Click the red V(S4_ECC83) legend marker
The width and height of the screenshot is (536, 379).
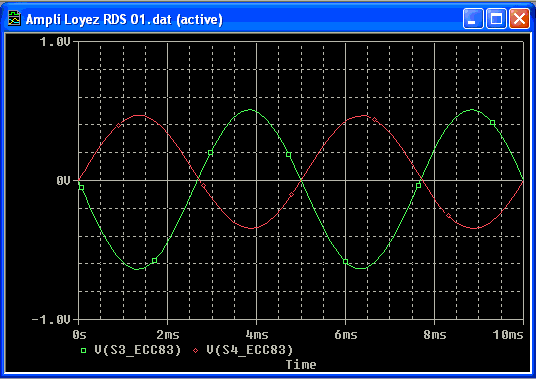tap(196, 350)
